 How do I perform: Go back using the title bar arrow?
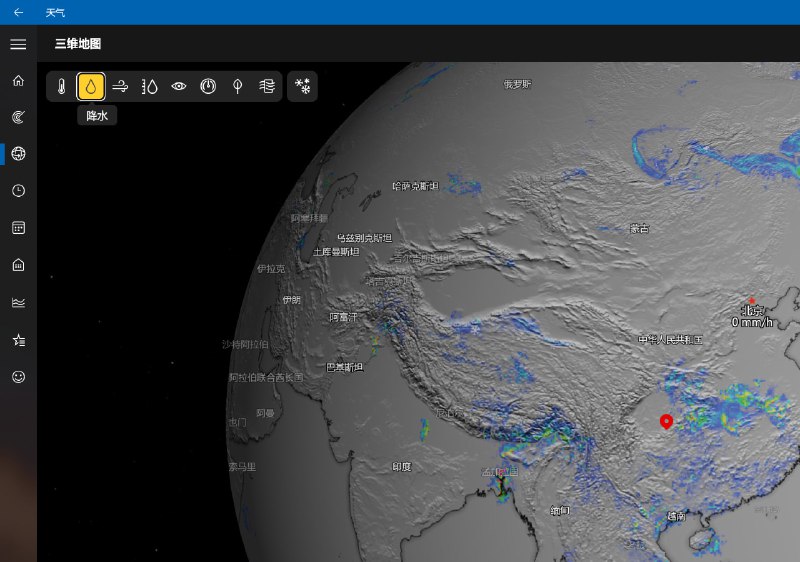click(18, 12)
